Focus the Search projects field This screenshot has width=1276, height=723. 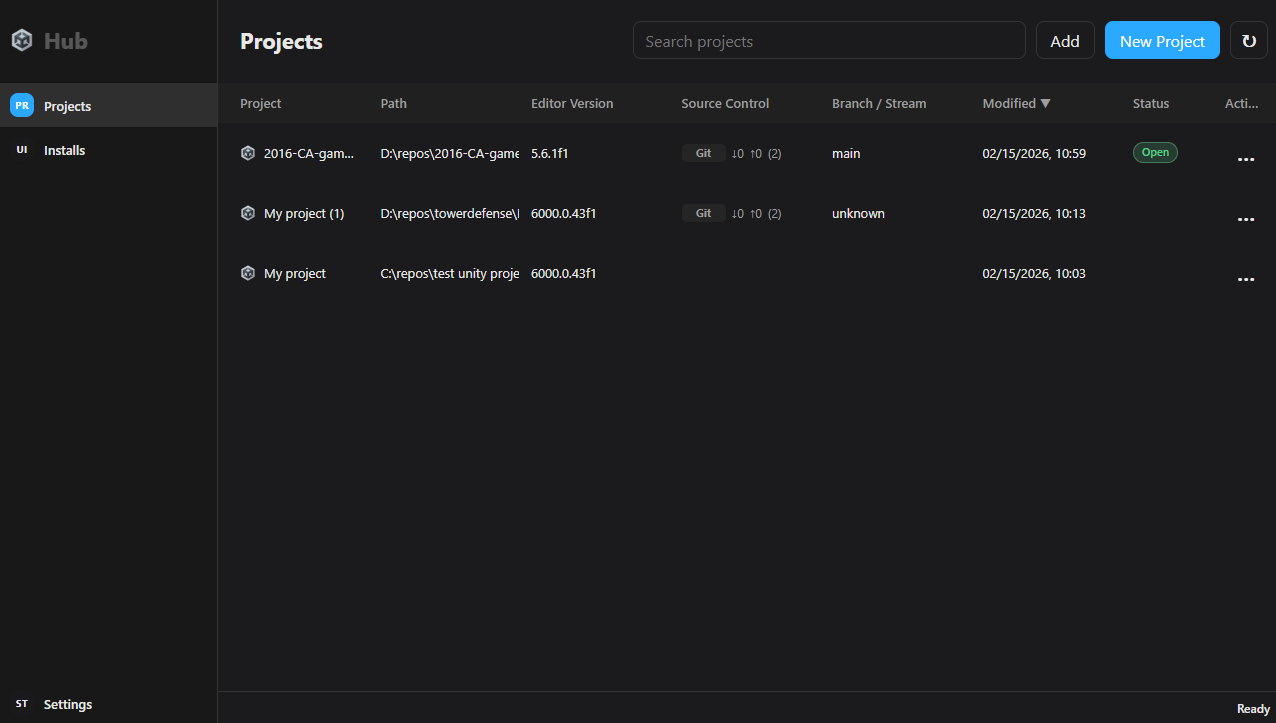click(828, 41)
